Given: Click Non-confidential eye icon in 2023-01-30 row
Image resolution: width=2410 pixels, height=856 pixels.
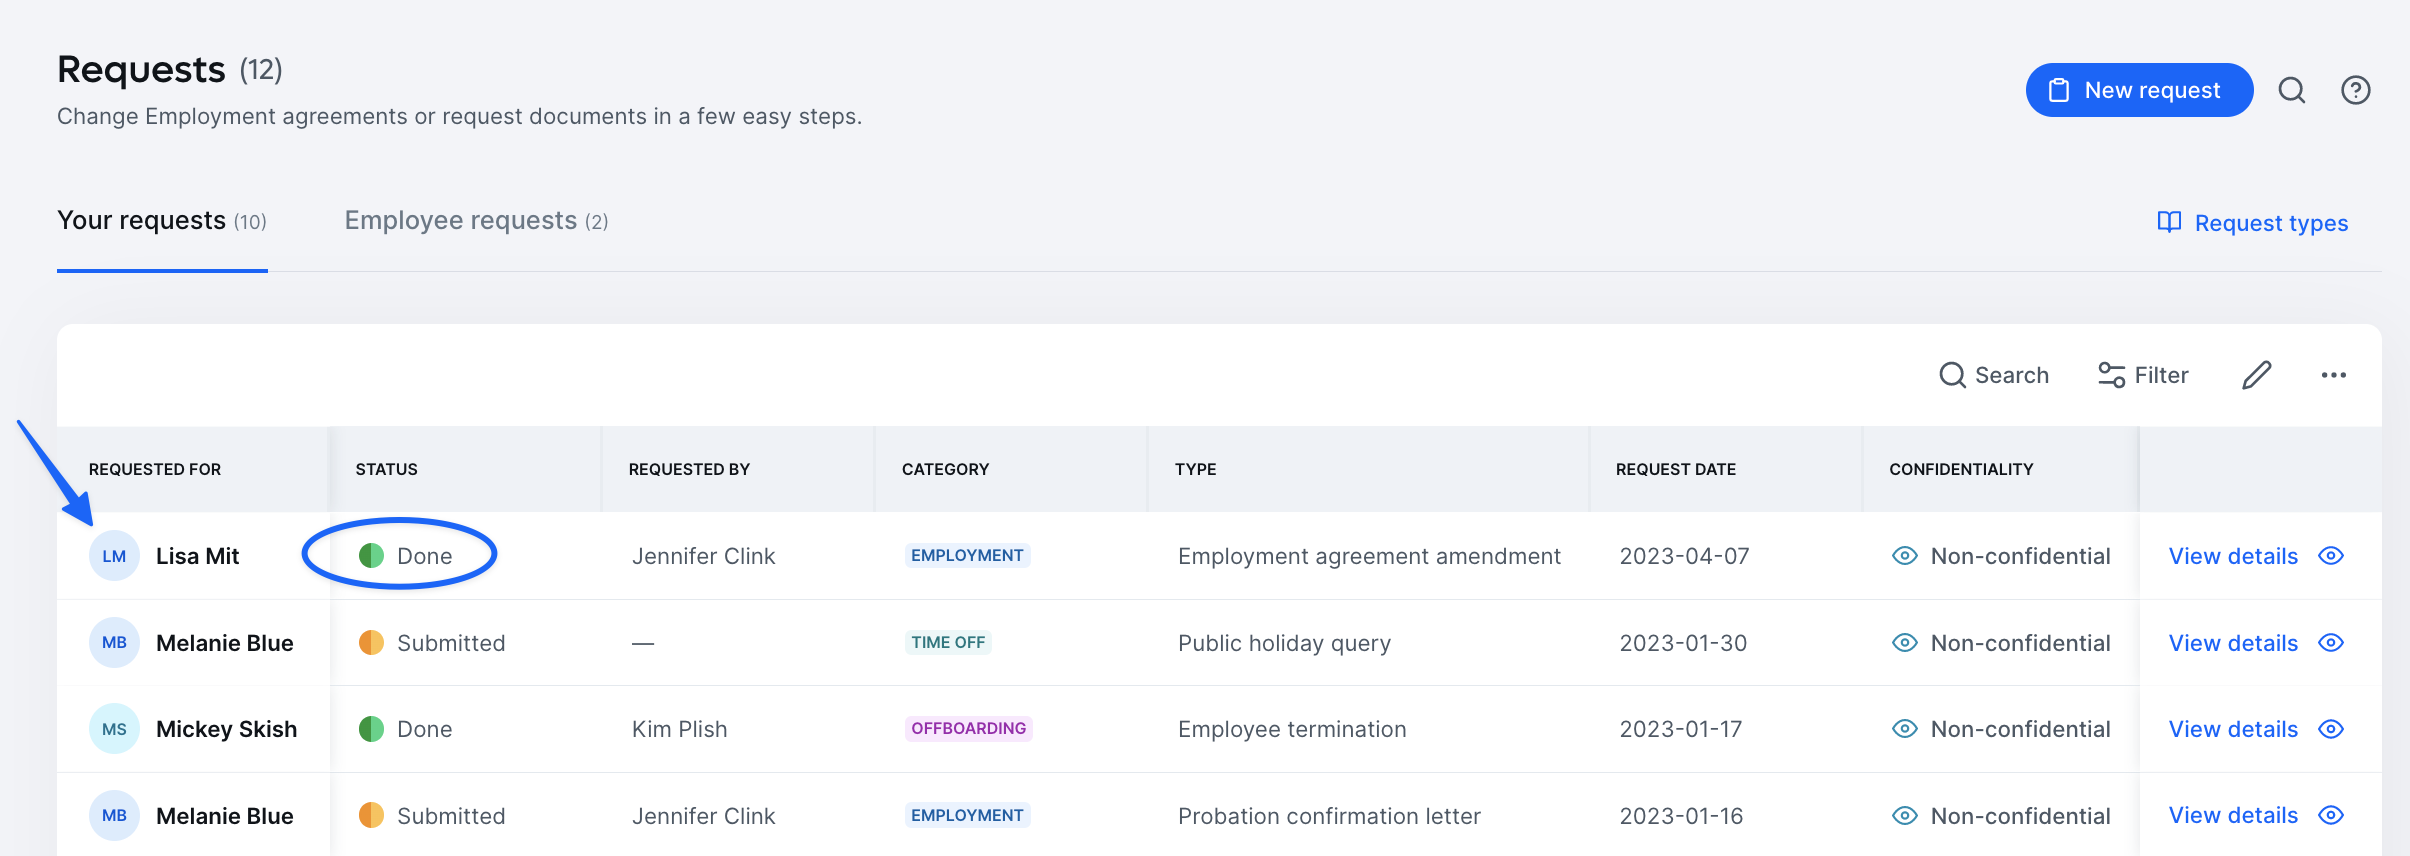Looking at the screenshot, I should [1905, 643].
